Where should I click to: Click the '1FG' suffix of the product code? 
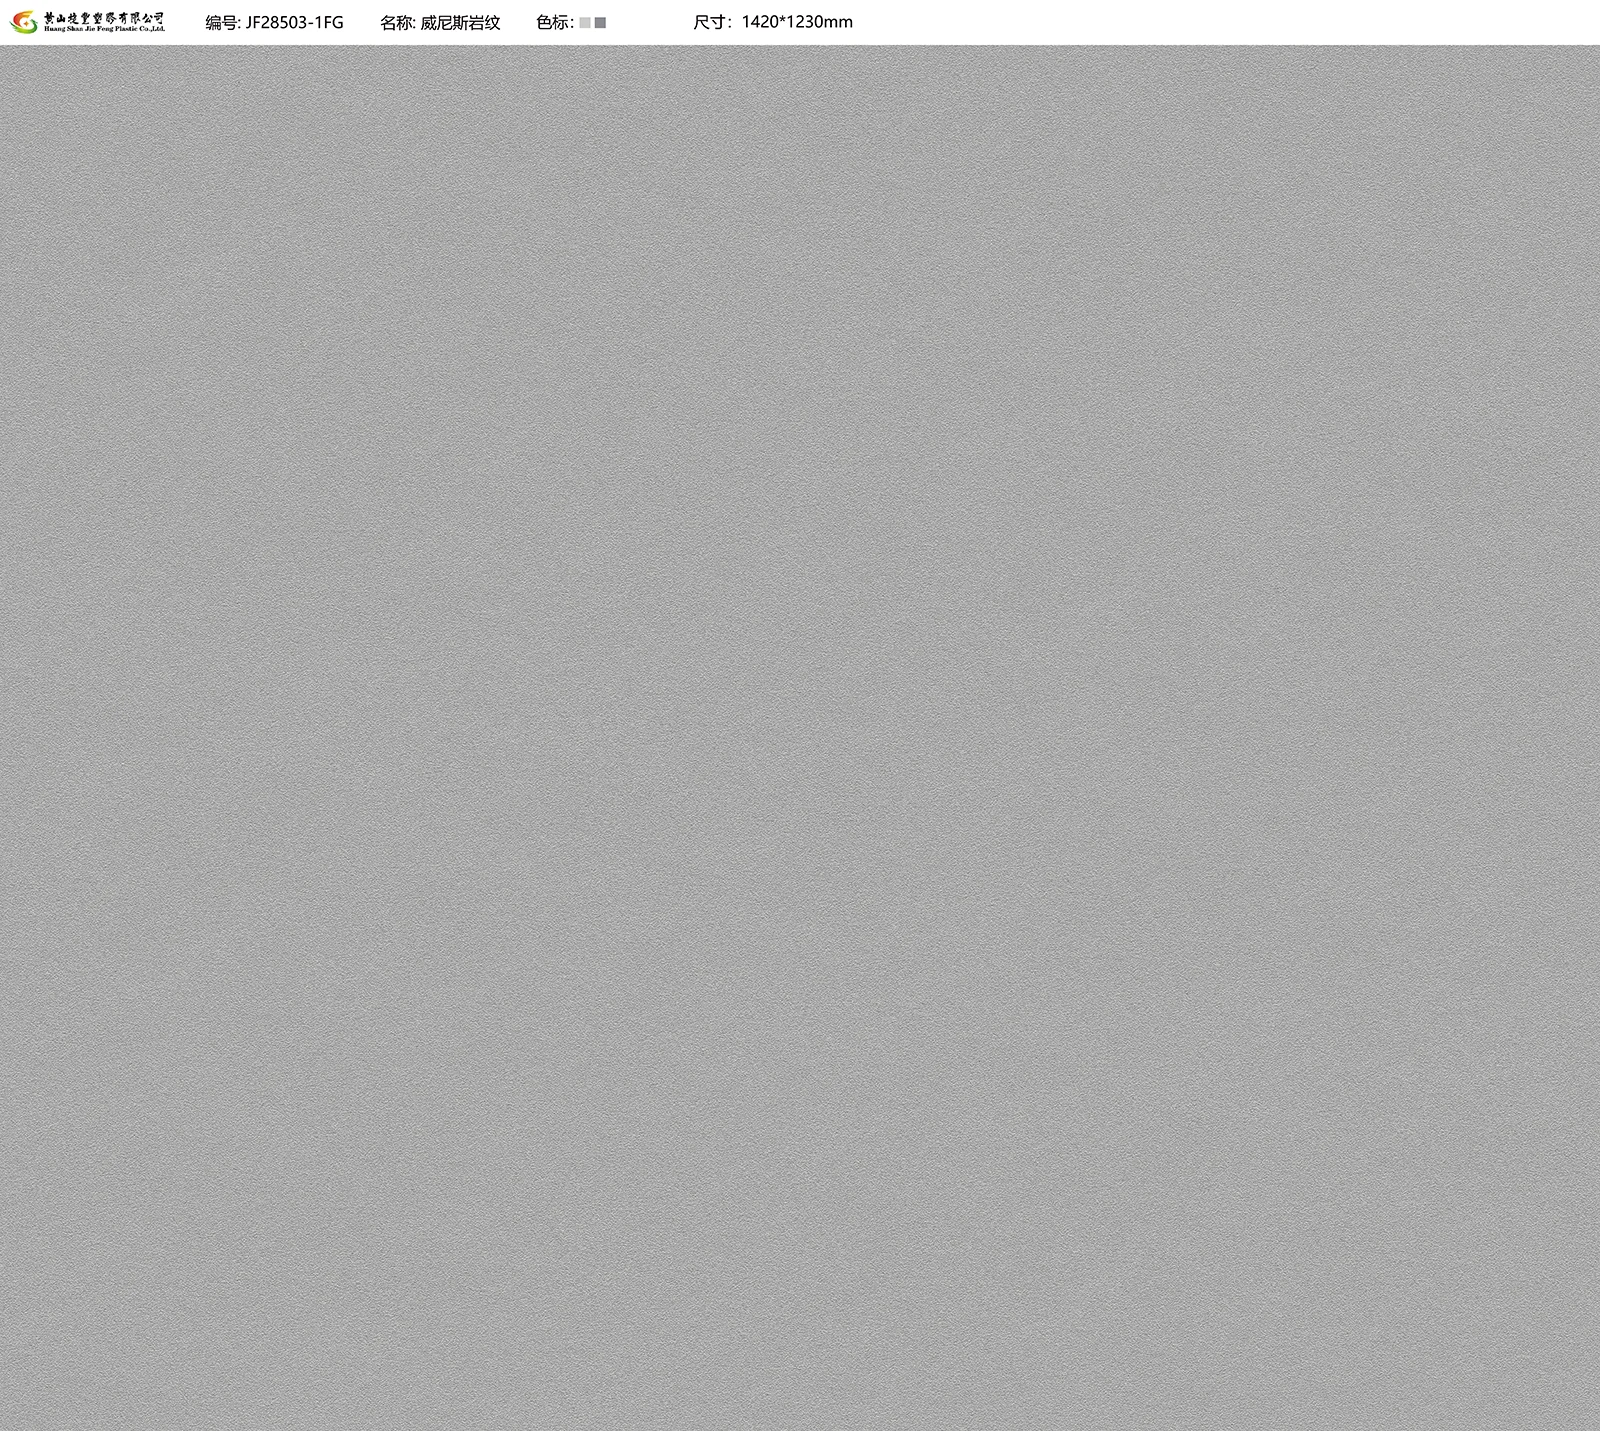click(330, 22)
